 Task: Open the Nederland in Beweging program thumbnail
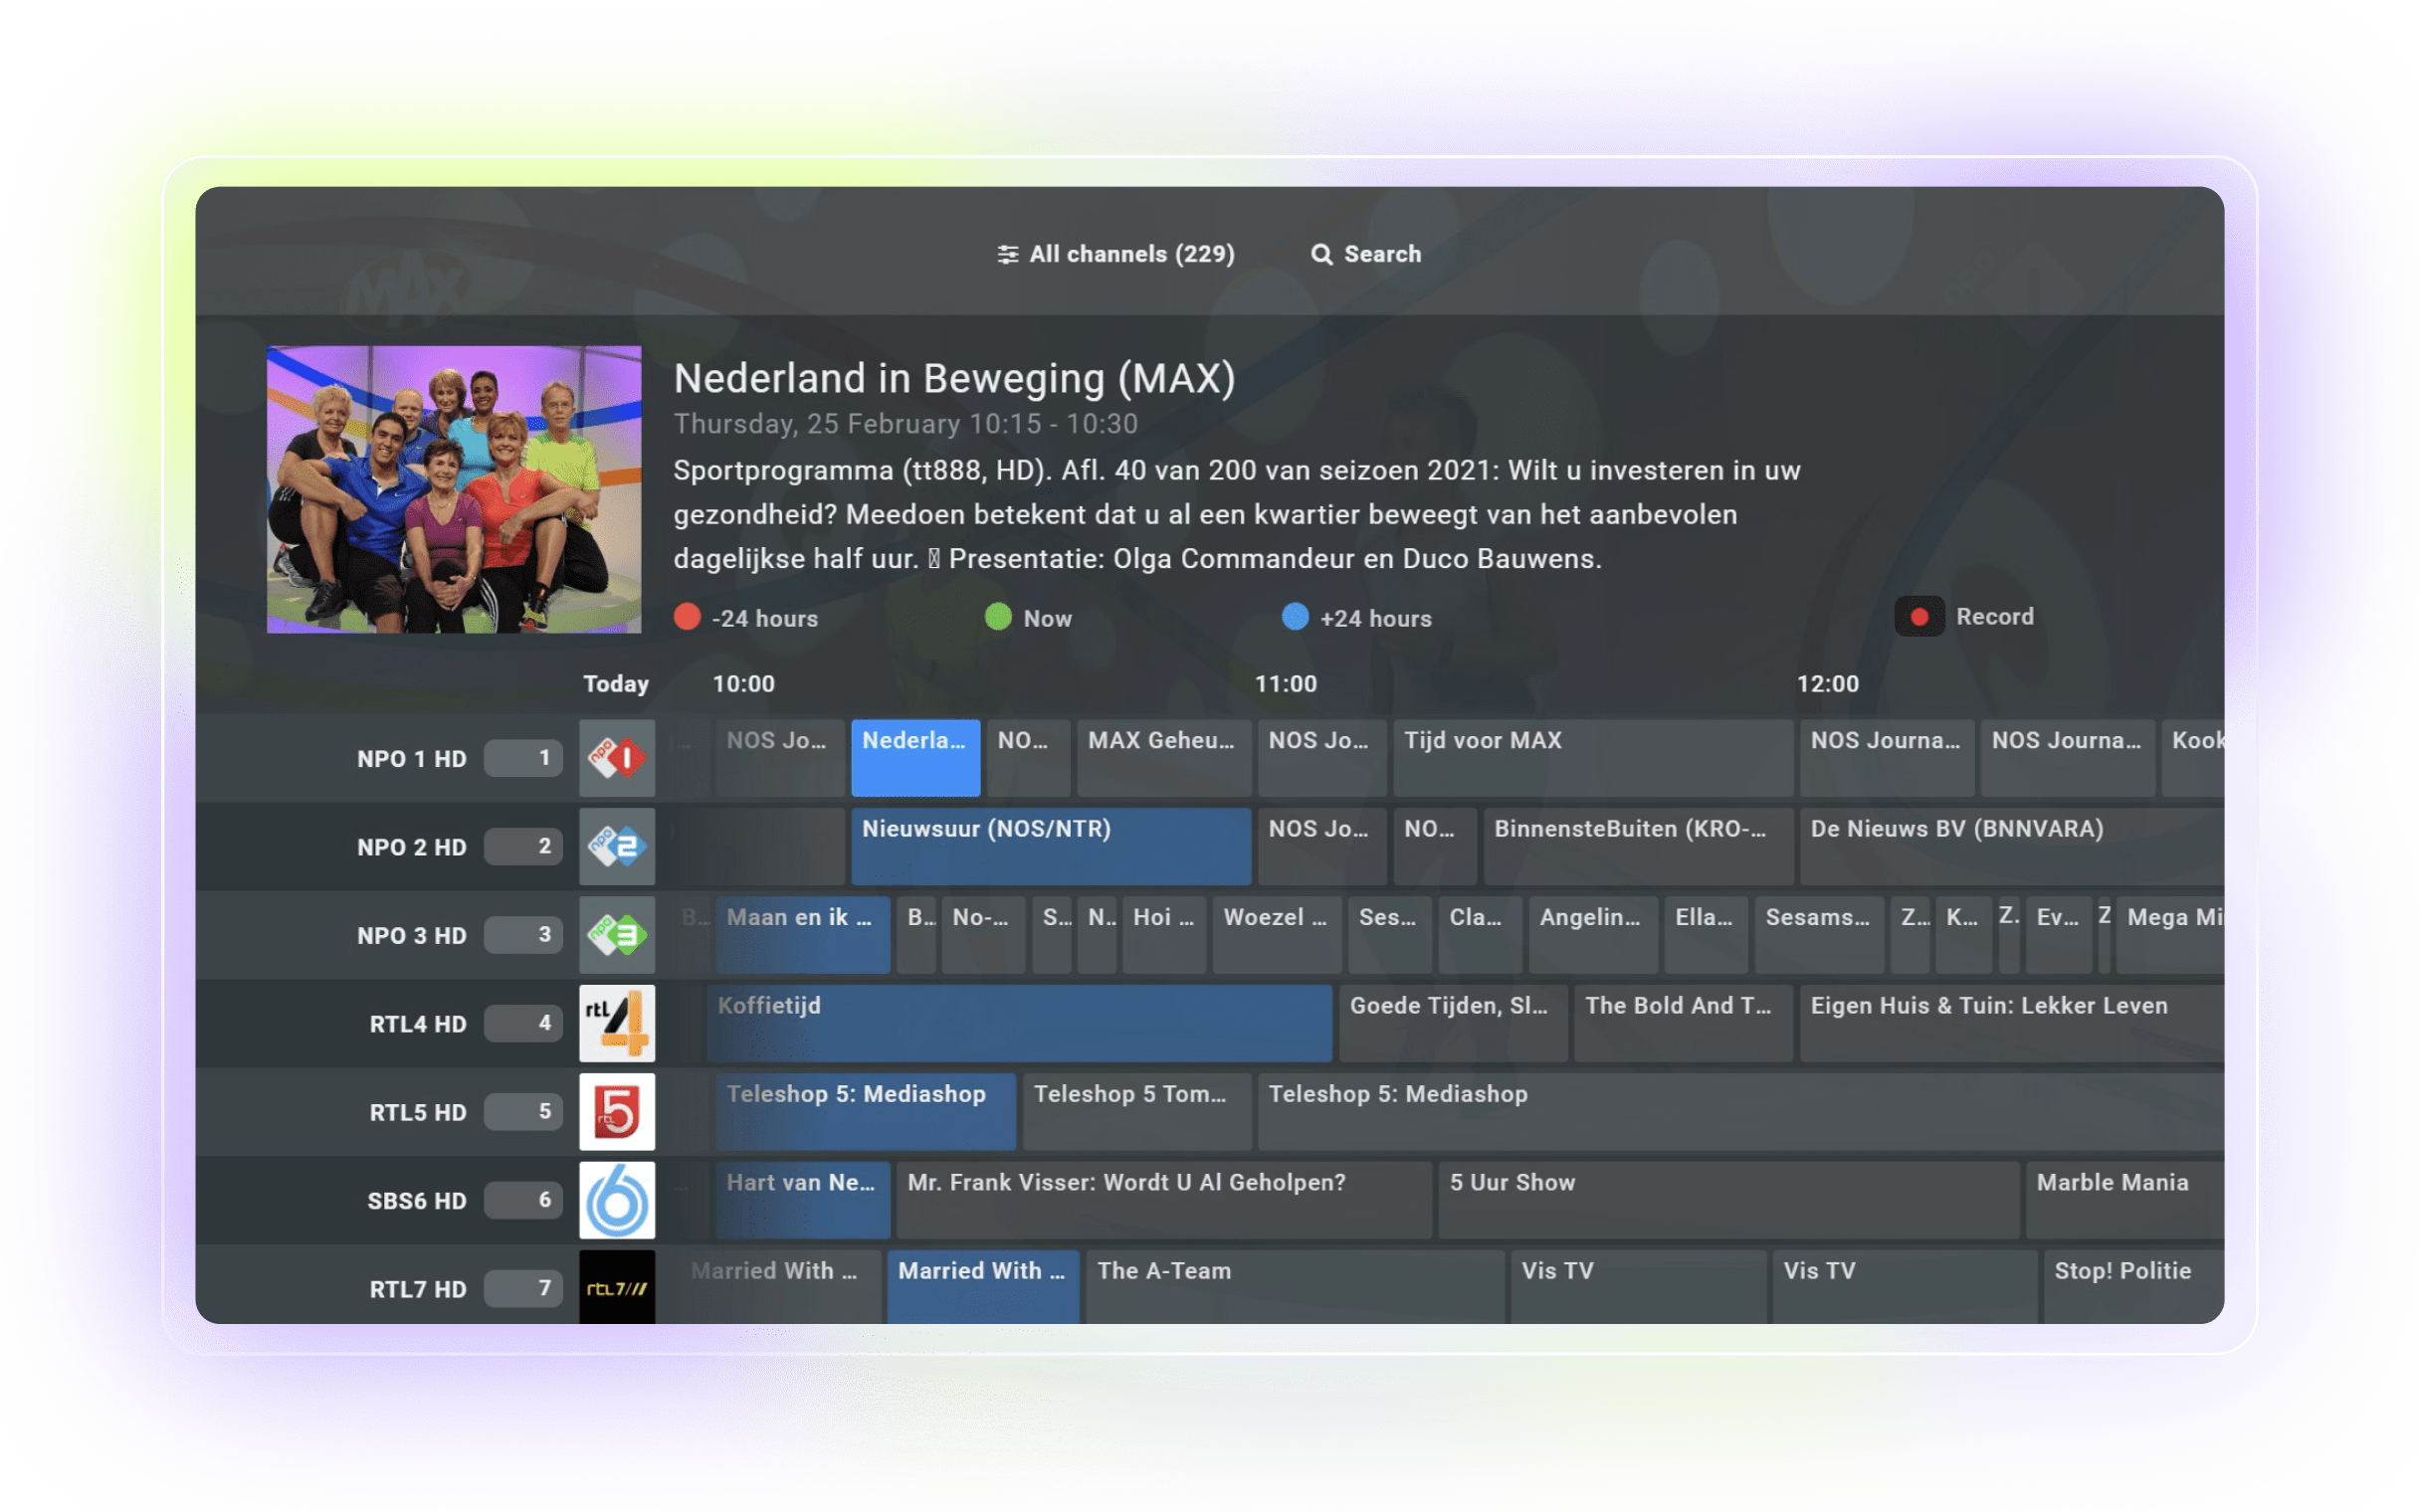click(454, 489)
